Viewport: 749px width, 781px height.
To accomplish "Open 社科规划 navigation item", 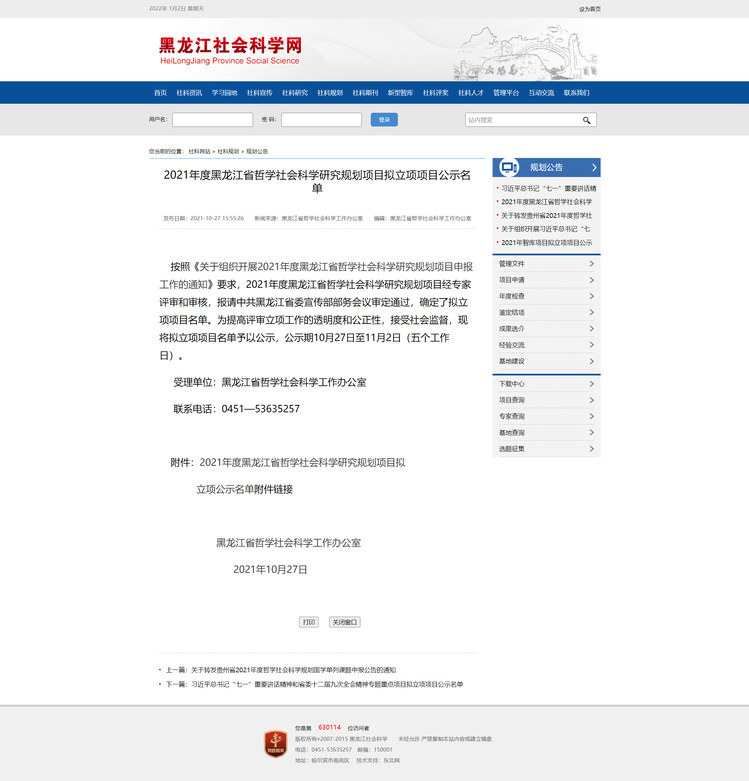I will (x=330, y=93).
